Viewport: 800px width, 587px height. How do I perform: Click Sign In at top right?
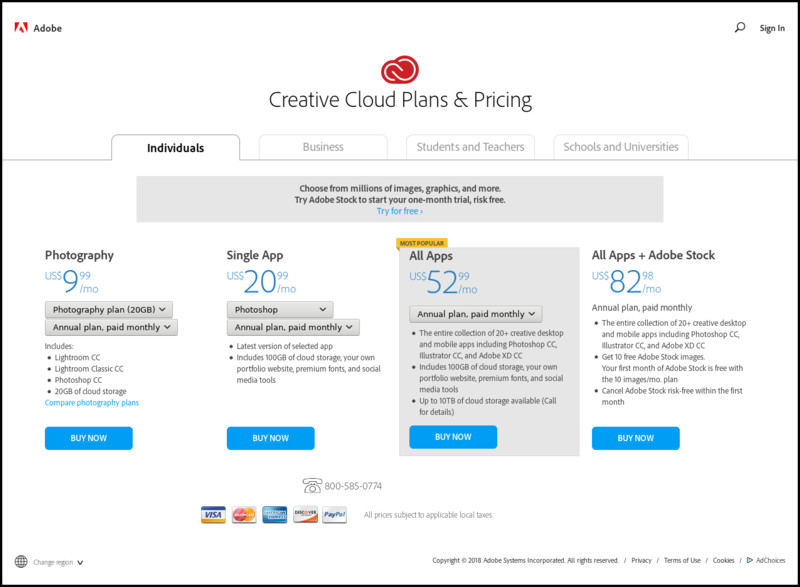[x=772, y=29]
